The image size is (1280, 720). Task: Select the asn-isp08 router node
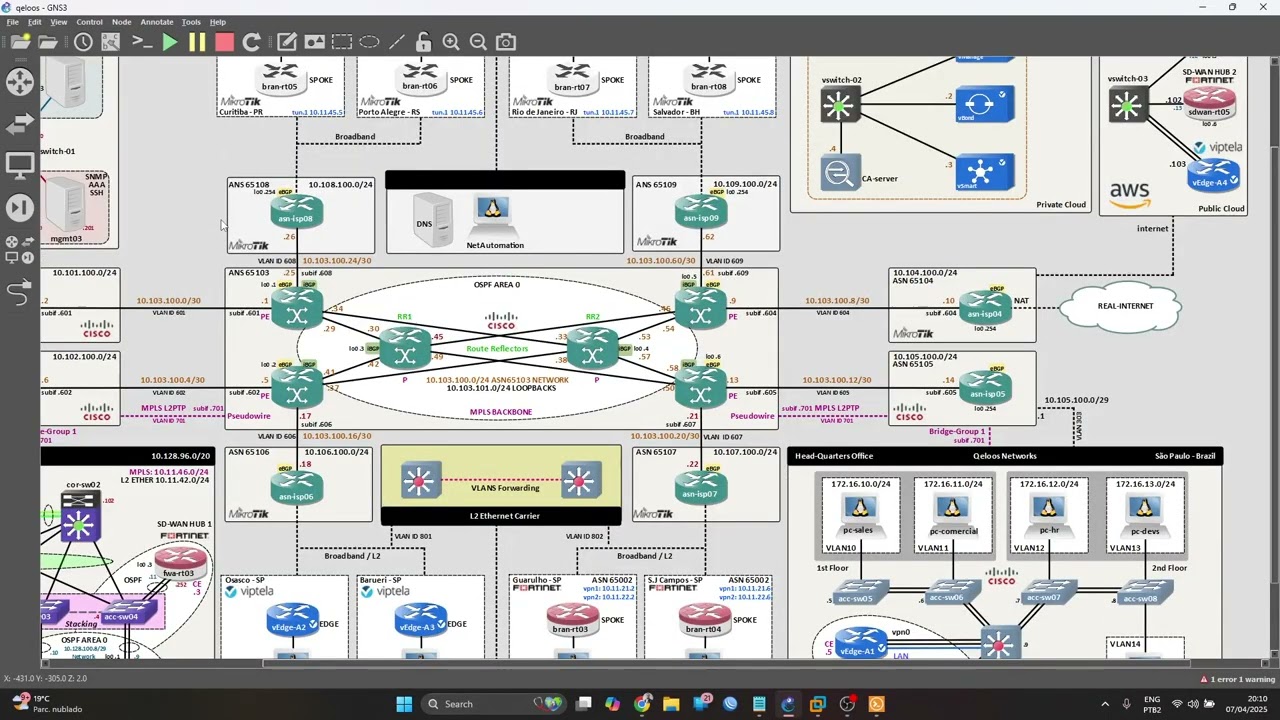(x=296, y=212)
